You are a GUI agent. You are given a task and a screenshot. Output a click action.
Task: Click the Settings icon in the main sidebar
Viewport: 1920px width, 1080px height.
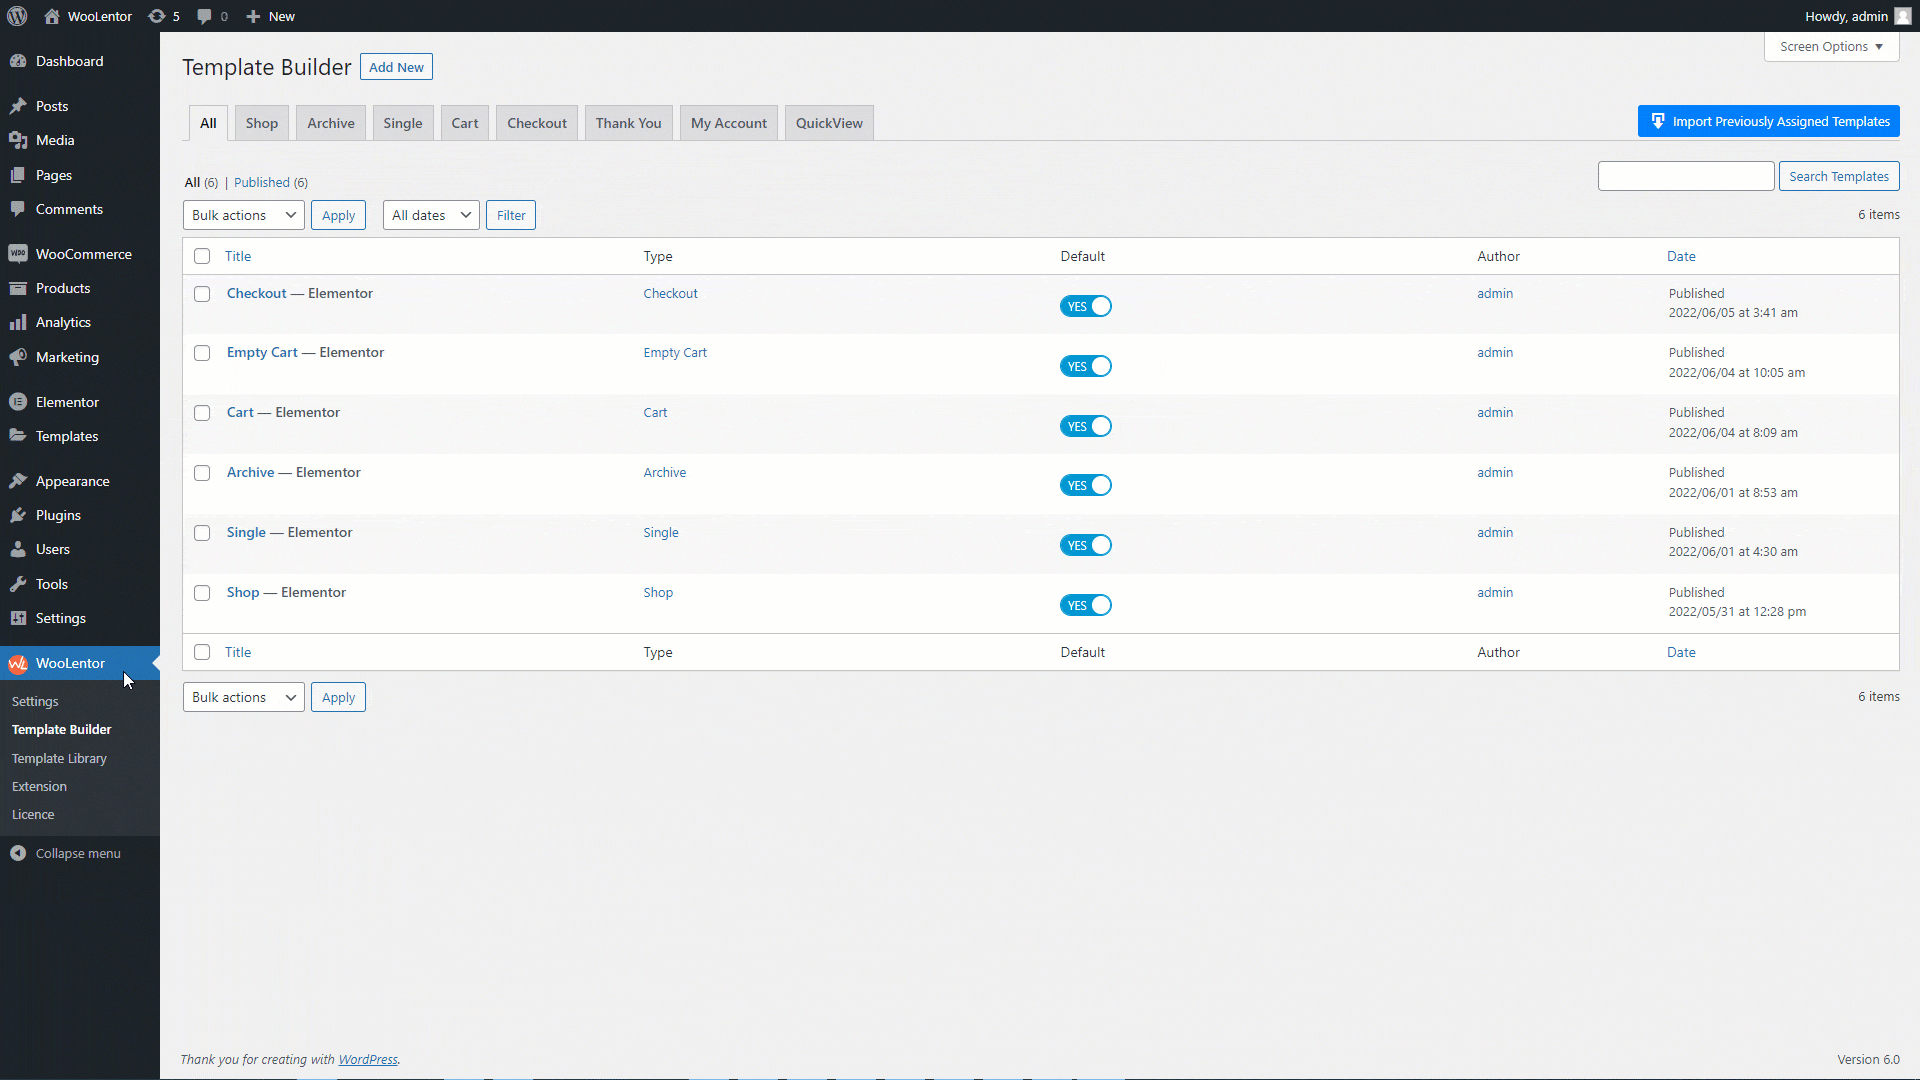[18, 618]
